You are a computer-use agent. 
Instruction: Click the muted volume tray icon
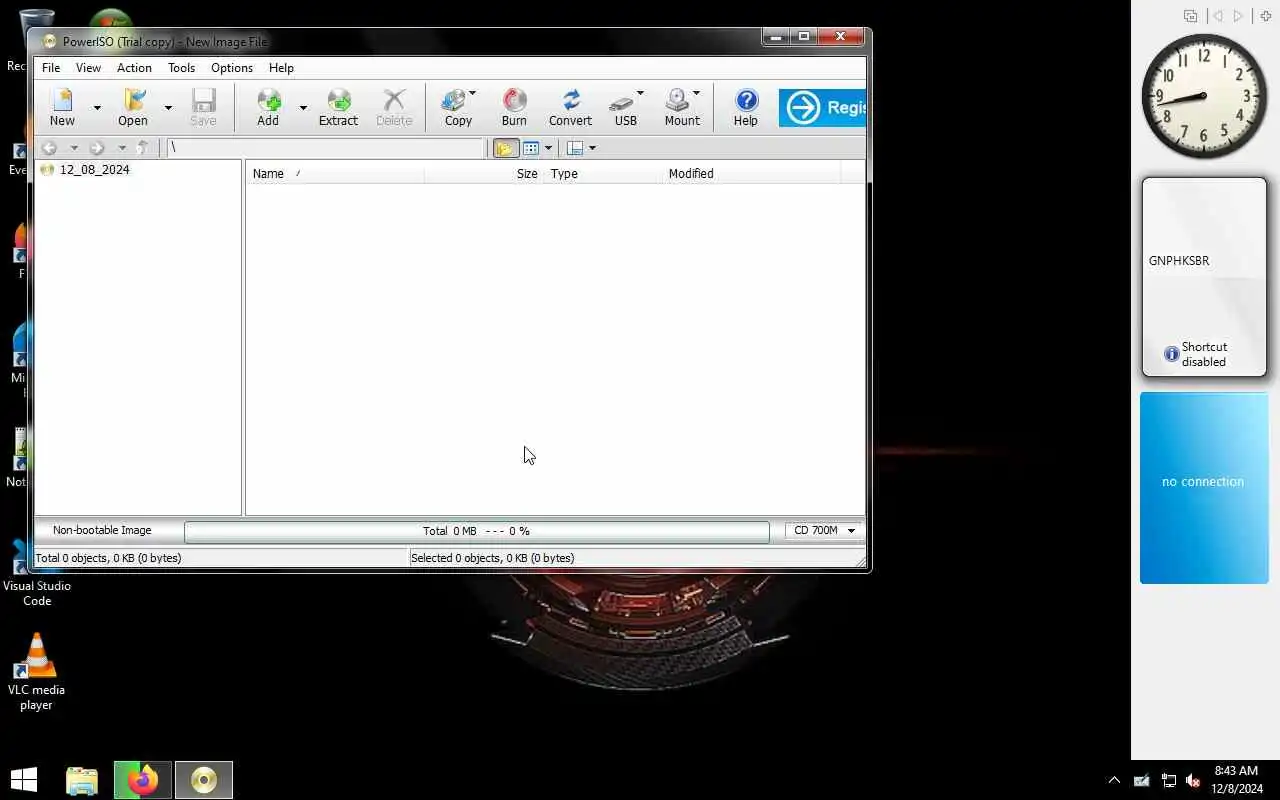pos(1193,781)
